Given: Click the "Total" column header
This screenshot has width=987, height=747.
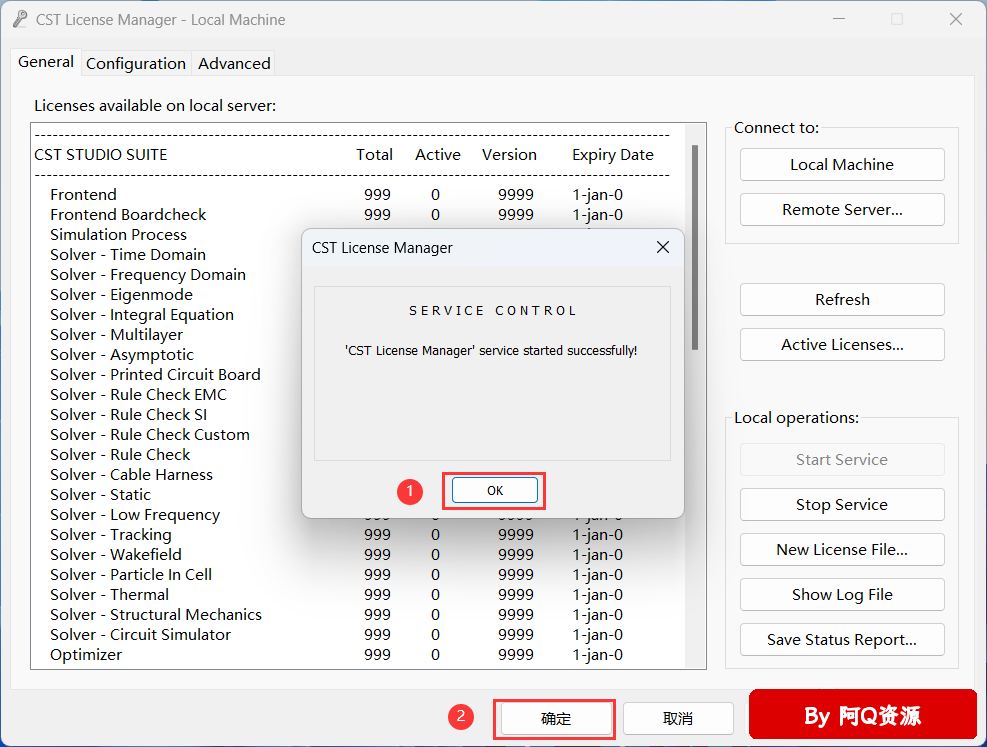Looking at the screenshot, I should pos(375,155).
